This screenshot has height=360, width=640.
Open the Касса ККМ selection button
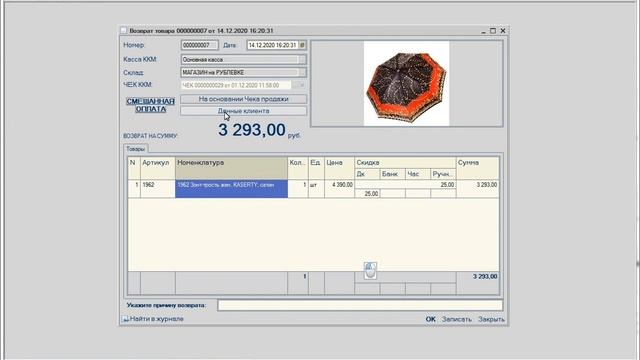(302, 60)
